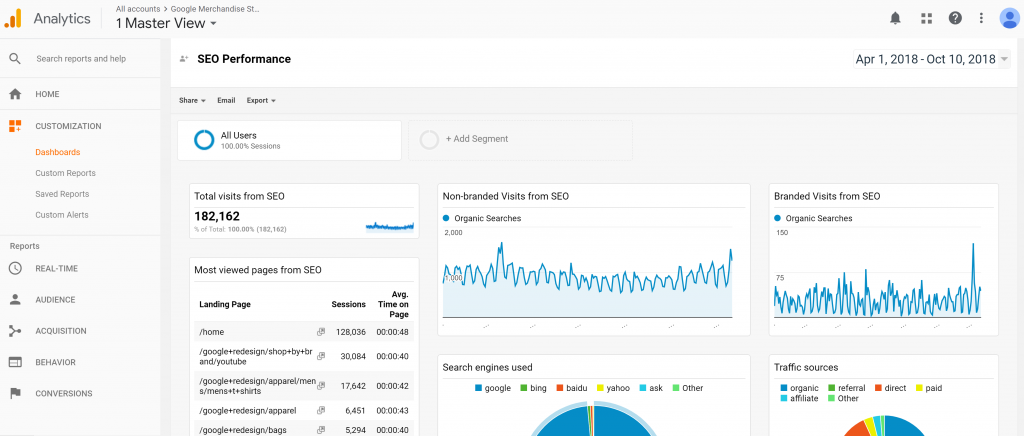Toggle yahoo legend swatch
Image resolution: width=1024 pixels, height=436 pixels.
[600, 388]
